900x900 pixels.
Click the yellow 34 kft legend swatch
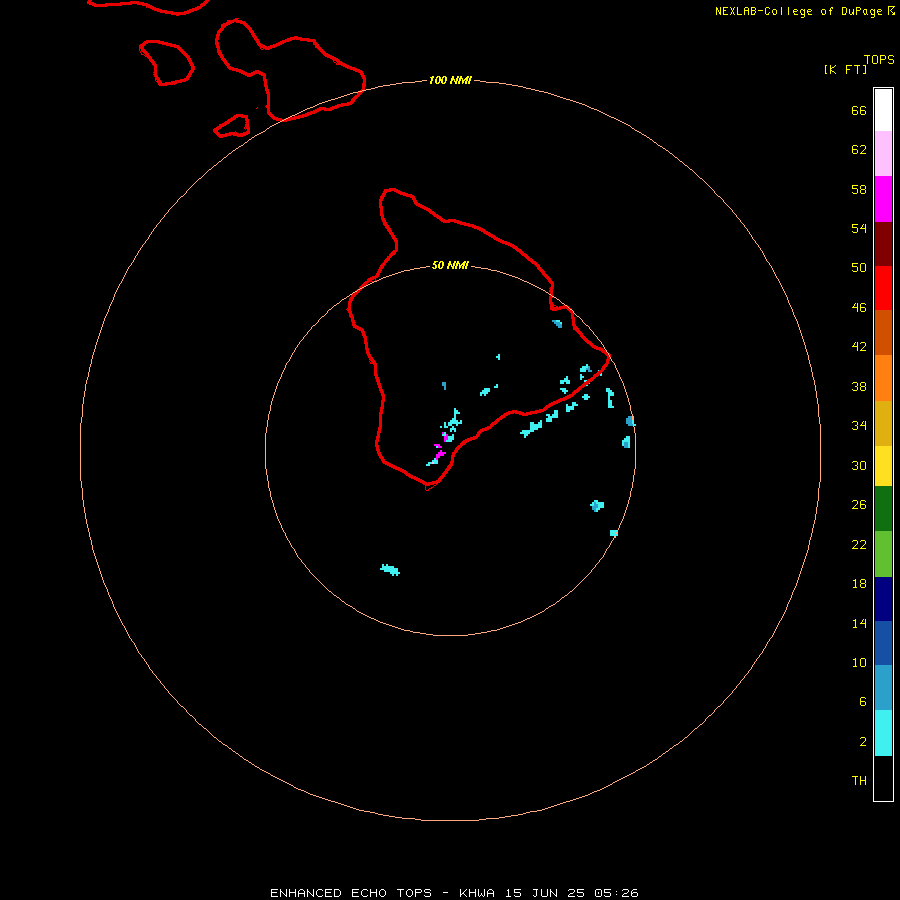[x=883, y=466]
